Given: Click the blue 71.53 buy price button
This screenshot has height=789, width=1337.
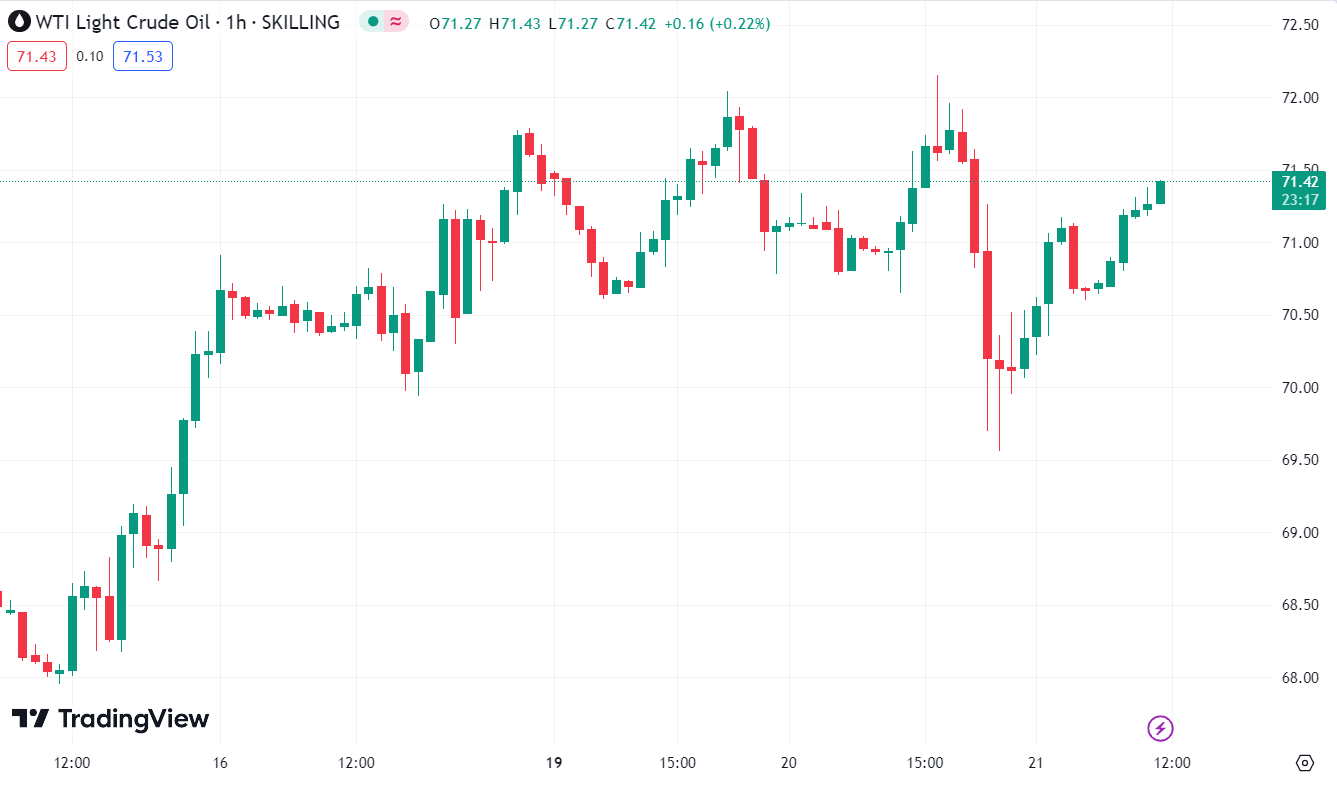Looking at the screenshot, I should 143,56.
